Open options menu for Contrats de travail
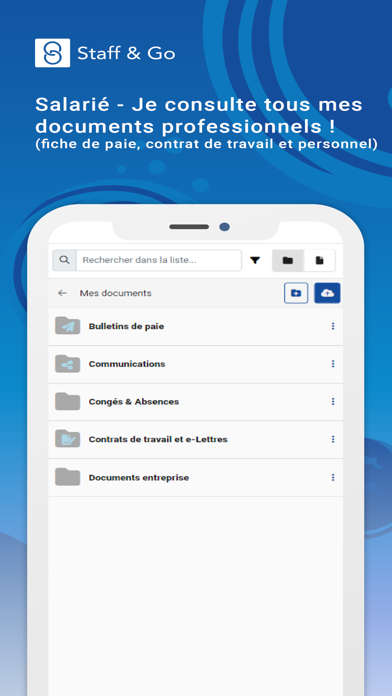Viewport: 392px width, 696px height. (x=333, y=439)
